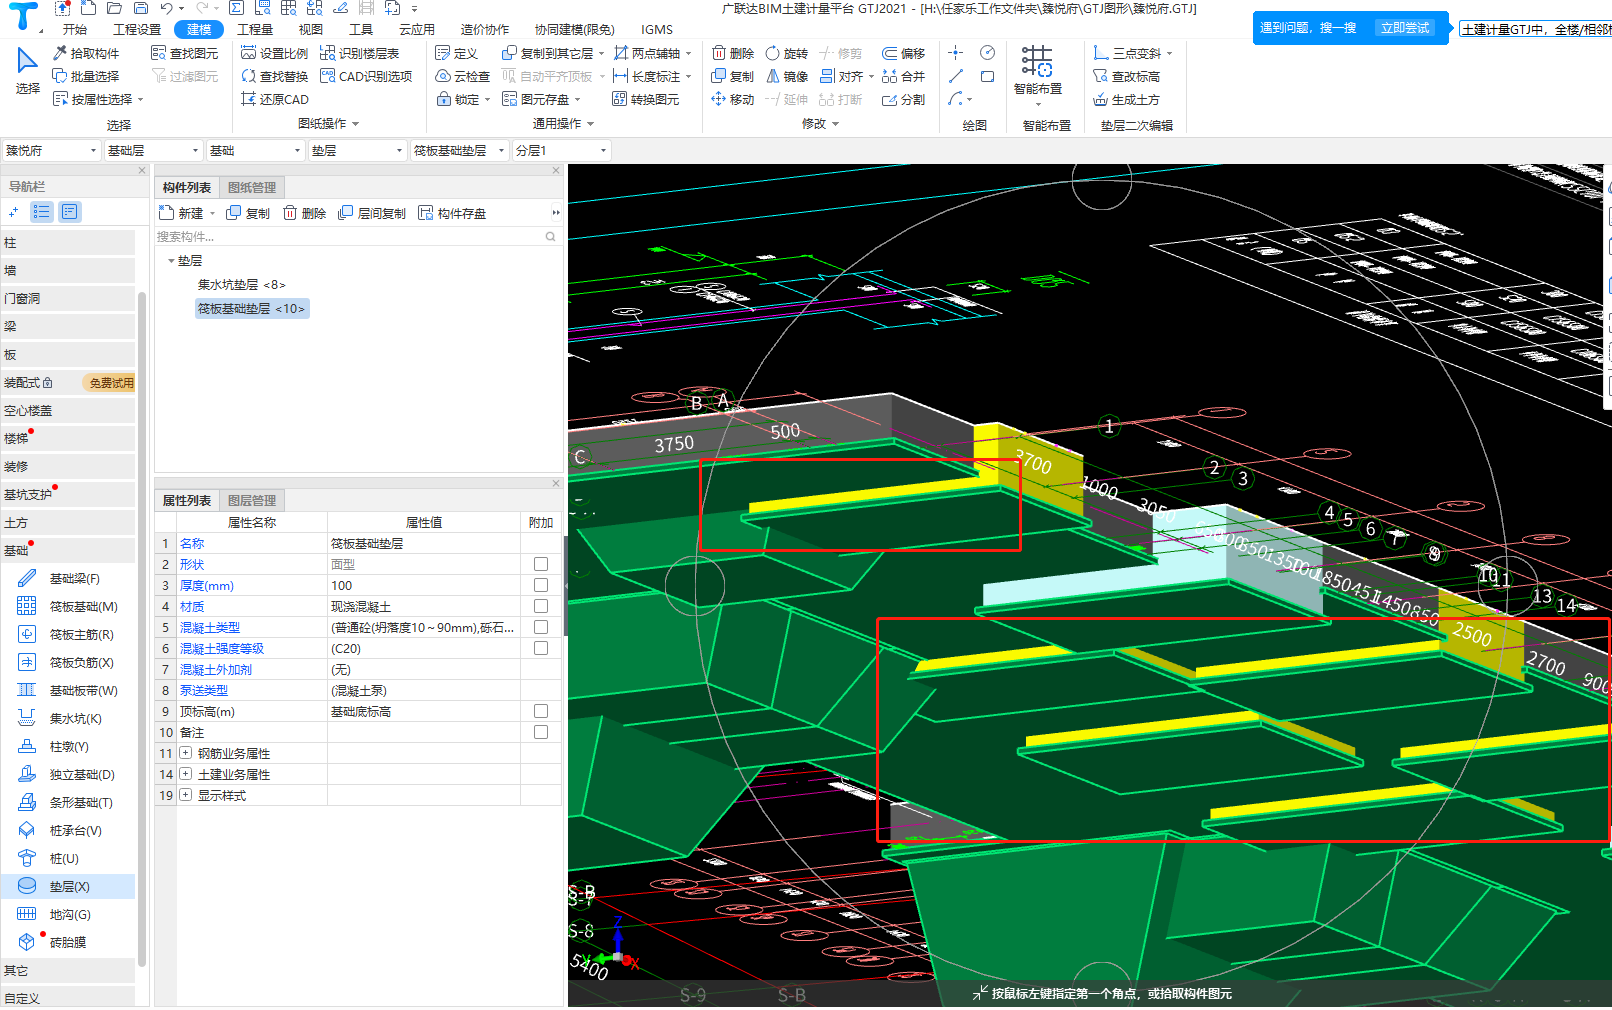
Task: Click 层间复制 copy between floors
Action: pos(372,213)
